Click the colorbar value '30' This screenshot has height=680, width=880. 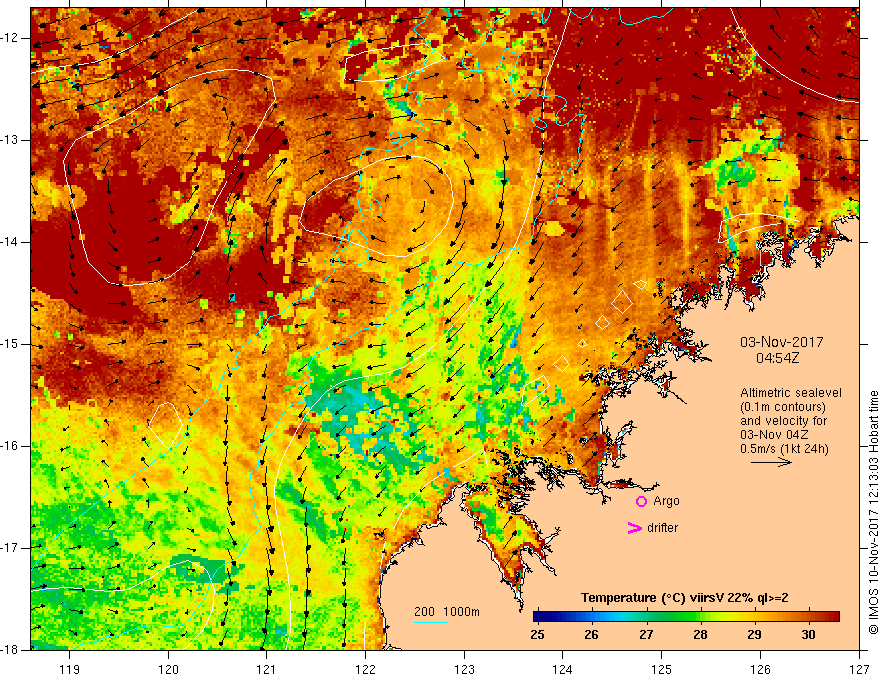808,635
